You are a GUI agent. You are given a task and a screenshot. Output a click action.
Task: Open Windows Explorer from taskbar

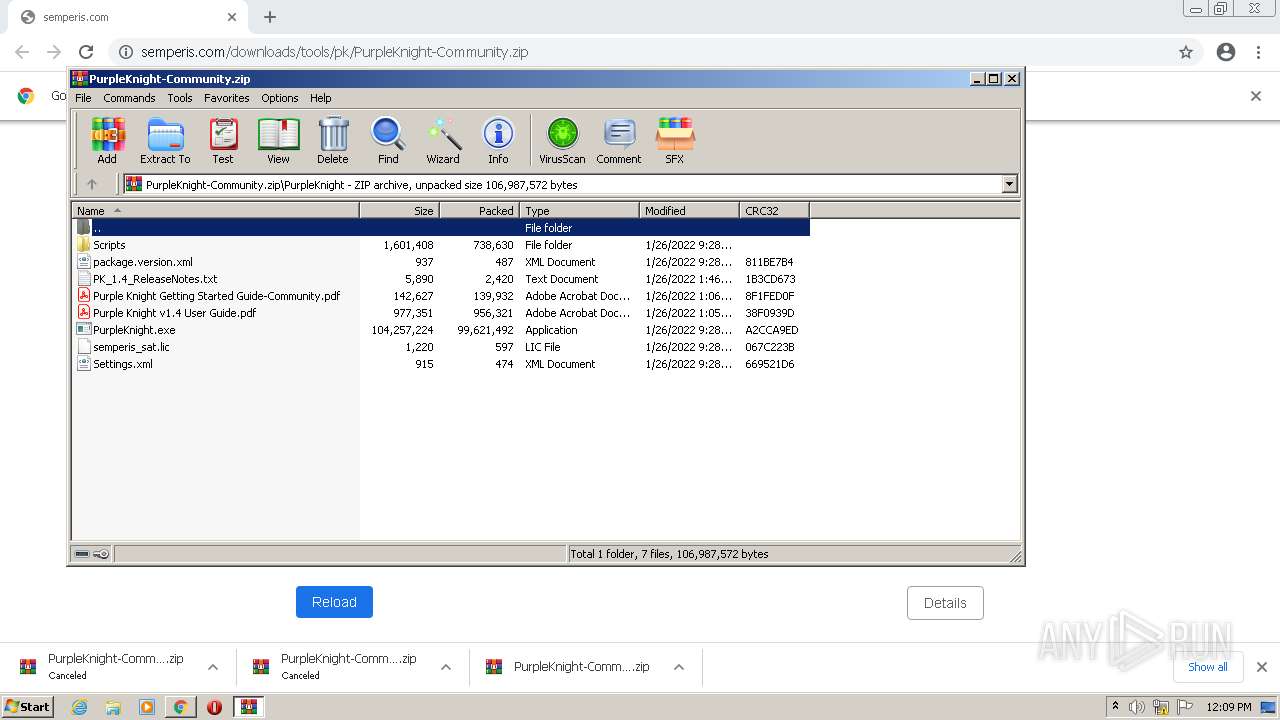113,707
